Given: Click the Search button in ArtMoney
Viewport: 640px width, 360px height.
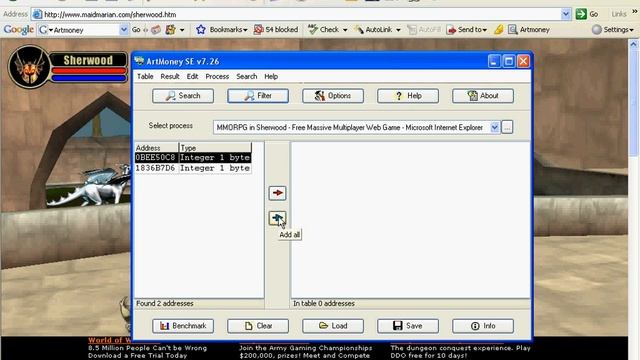Looking at the screenshot, I should pyautogui.click(x=183, y=96).
